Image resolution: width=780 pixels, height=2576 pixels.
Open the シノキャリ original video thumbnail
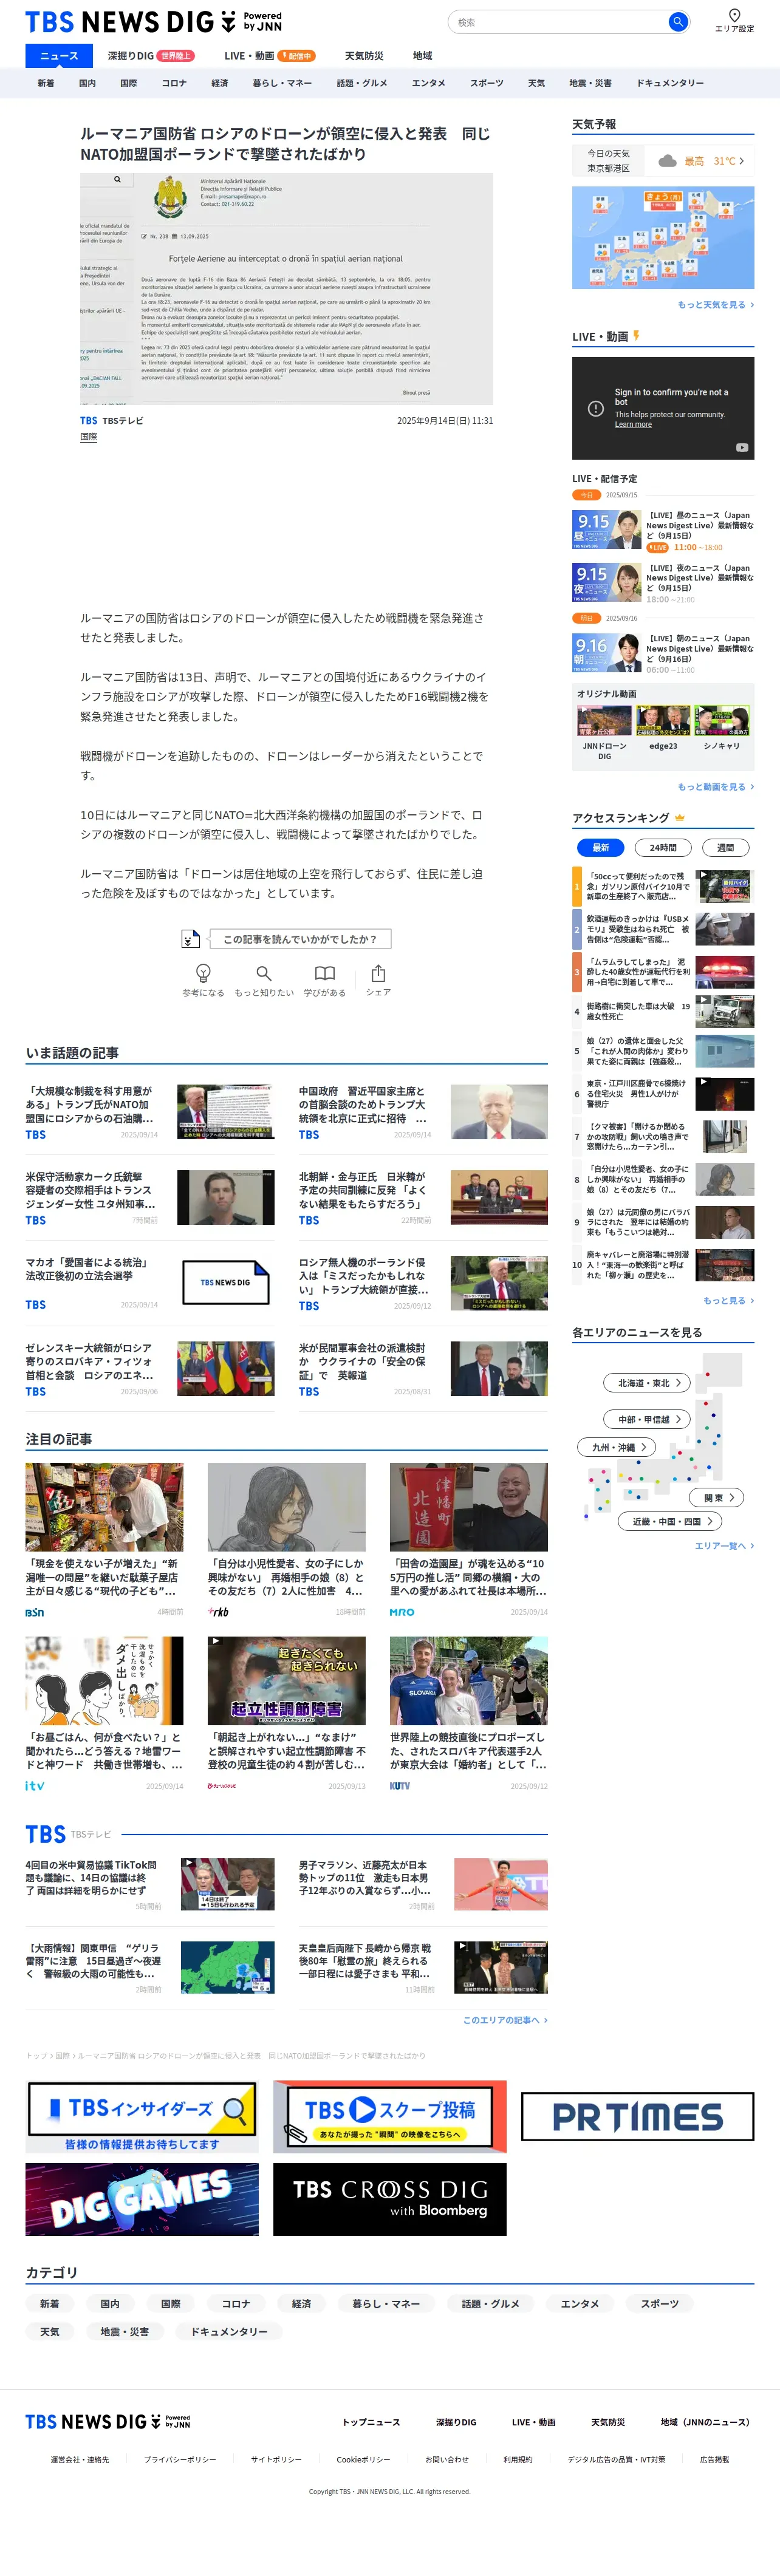[x=722, y=721]
